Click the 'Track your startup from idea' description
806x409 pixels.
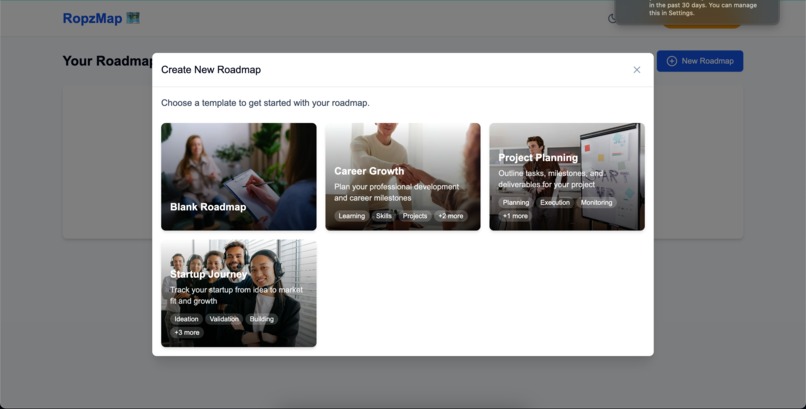click(236, 295)
